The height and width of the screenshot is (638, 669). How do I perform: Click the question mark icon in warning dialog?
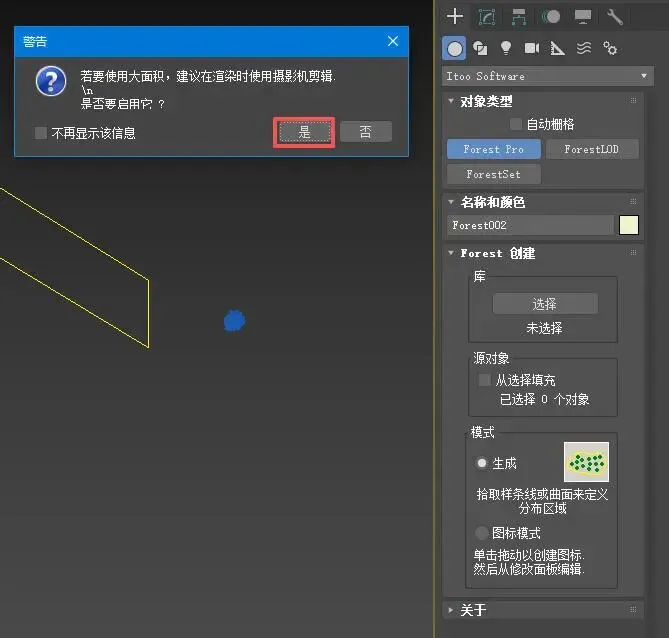[x=51, y=81]
